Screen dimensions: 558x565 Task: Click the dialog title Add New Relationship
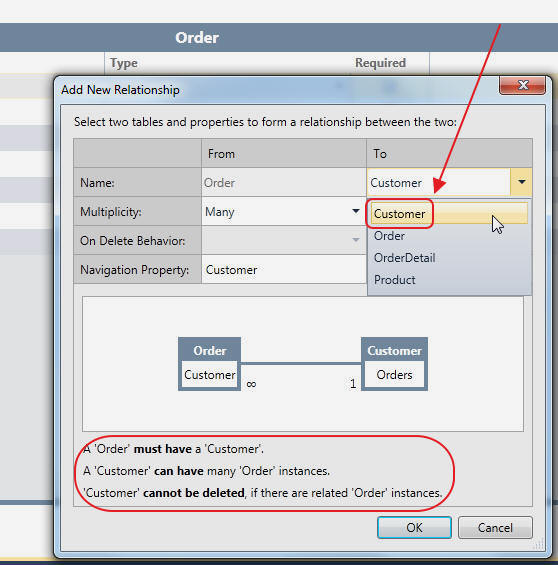[120, 90]
